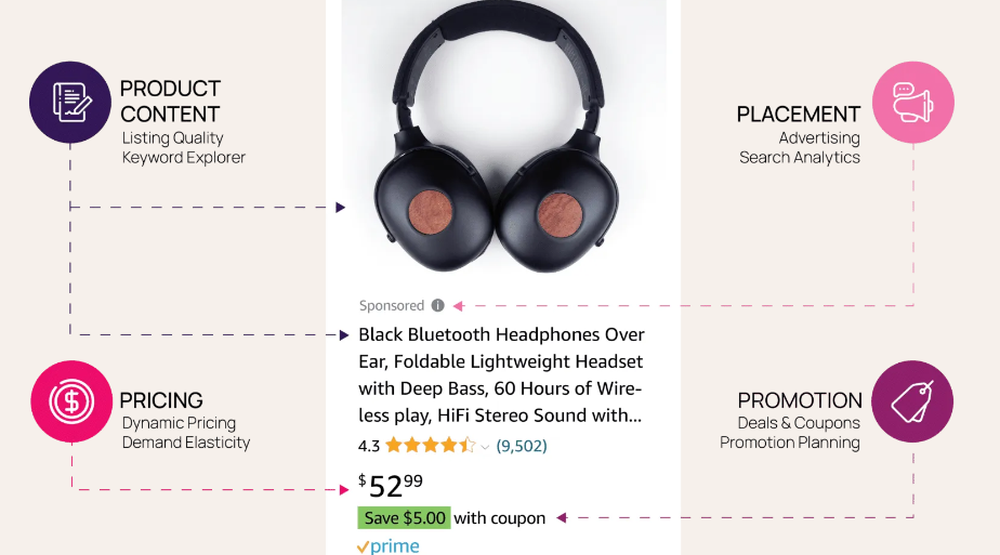This screenshot has height=555, width=1000.
Task: Expand the rating breakdown chevron
Action: click(x=485, y=447)
